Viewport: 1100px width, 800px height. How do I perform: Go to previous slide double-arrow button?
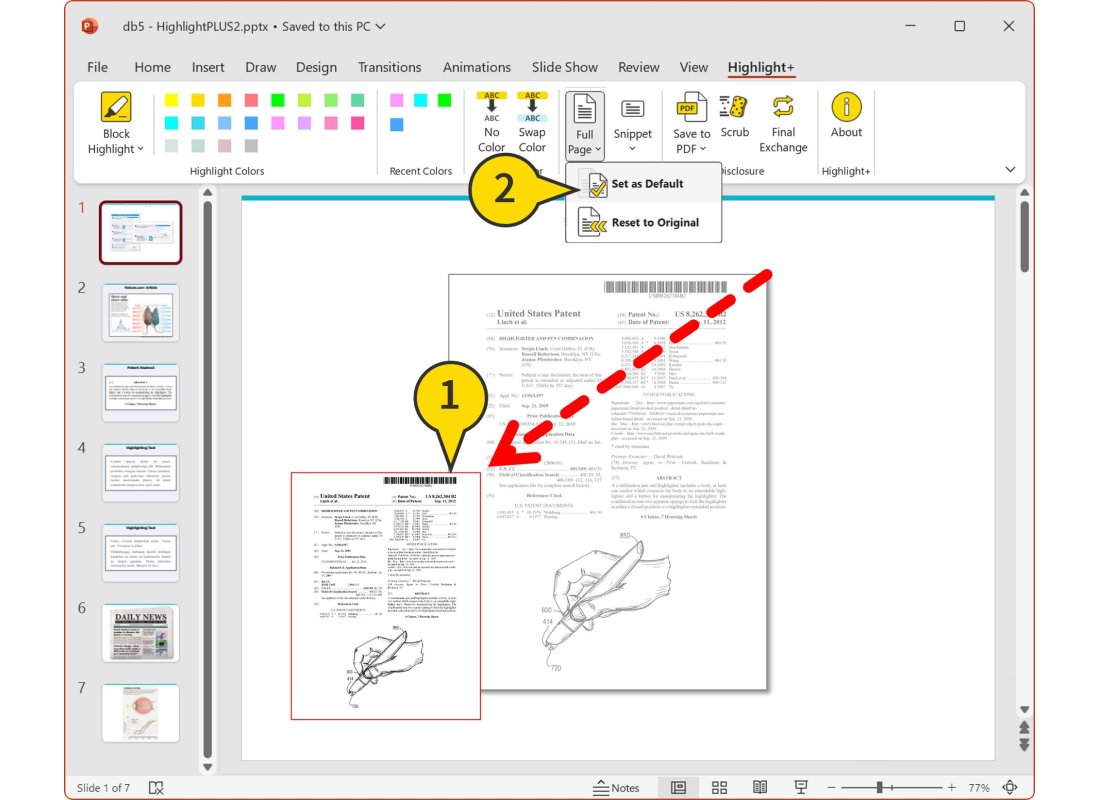click(1024, 727)
